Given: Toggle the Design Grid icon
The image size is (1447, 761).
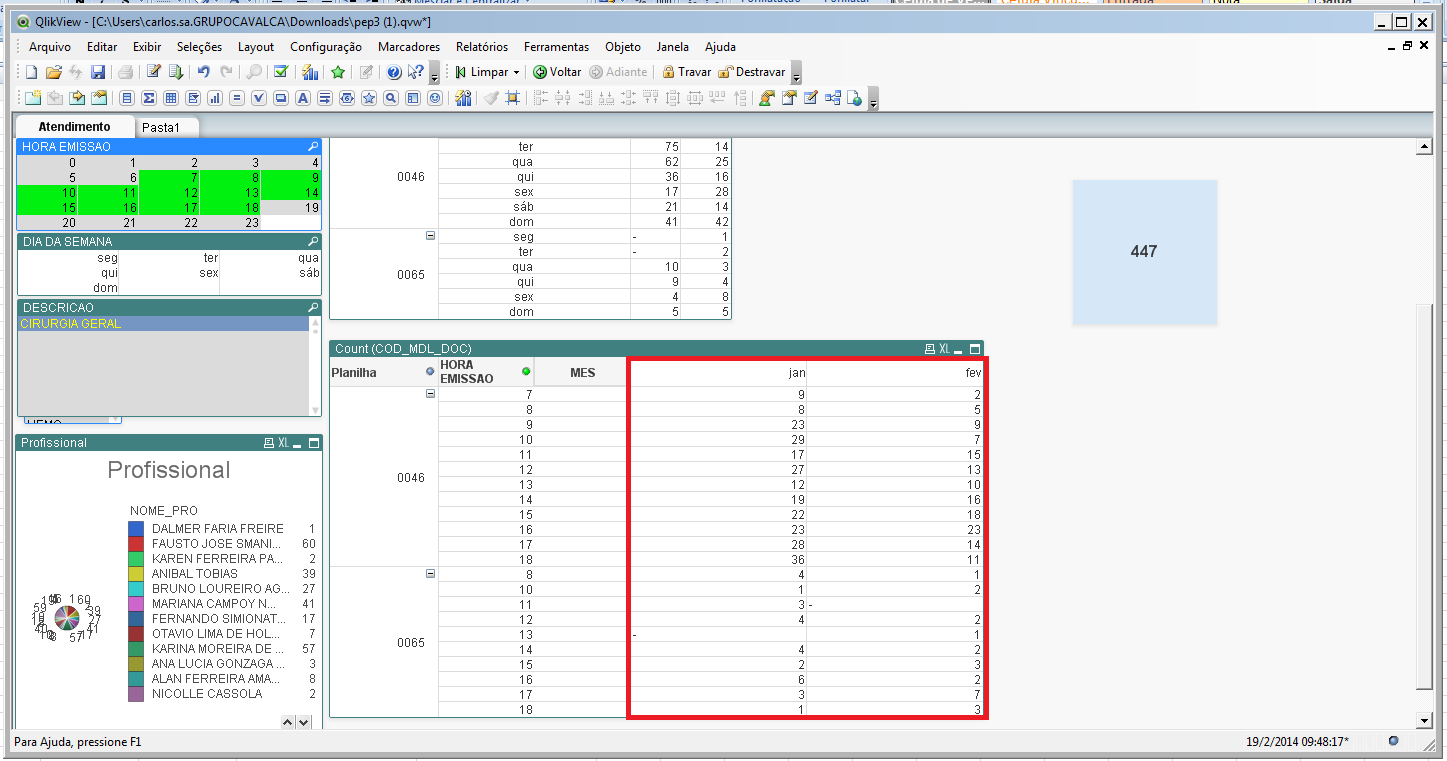Looking at the screenshot, I should click(512, 98).
